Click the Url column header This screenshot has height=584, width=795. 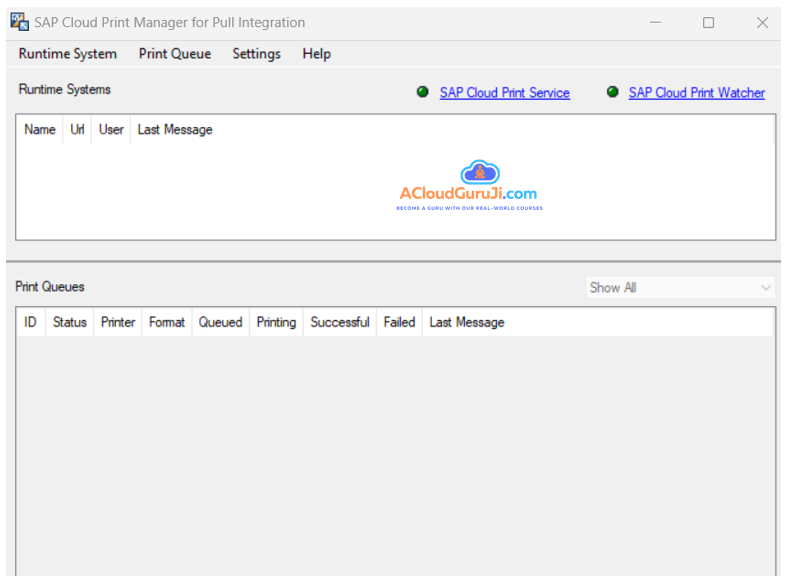coord(77,130)
